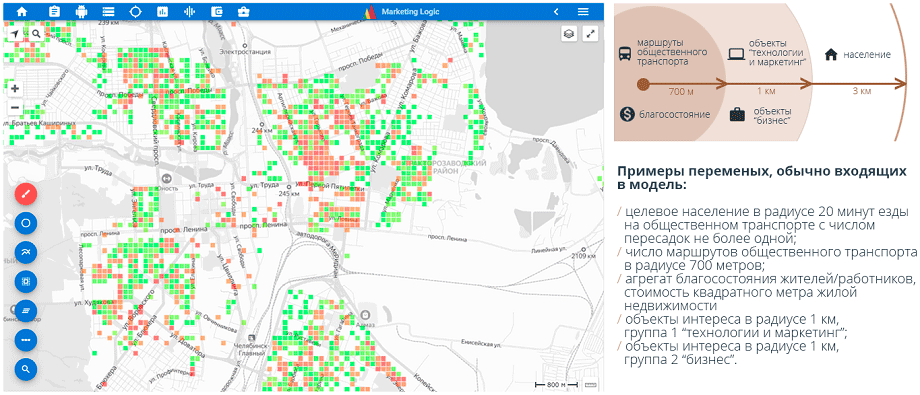Screen dimensions: 920x395
Task: Open the wallet icon
Action: coord(216,11)
